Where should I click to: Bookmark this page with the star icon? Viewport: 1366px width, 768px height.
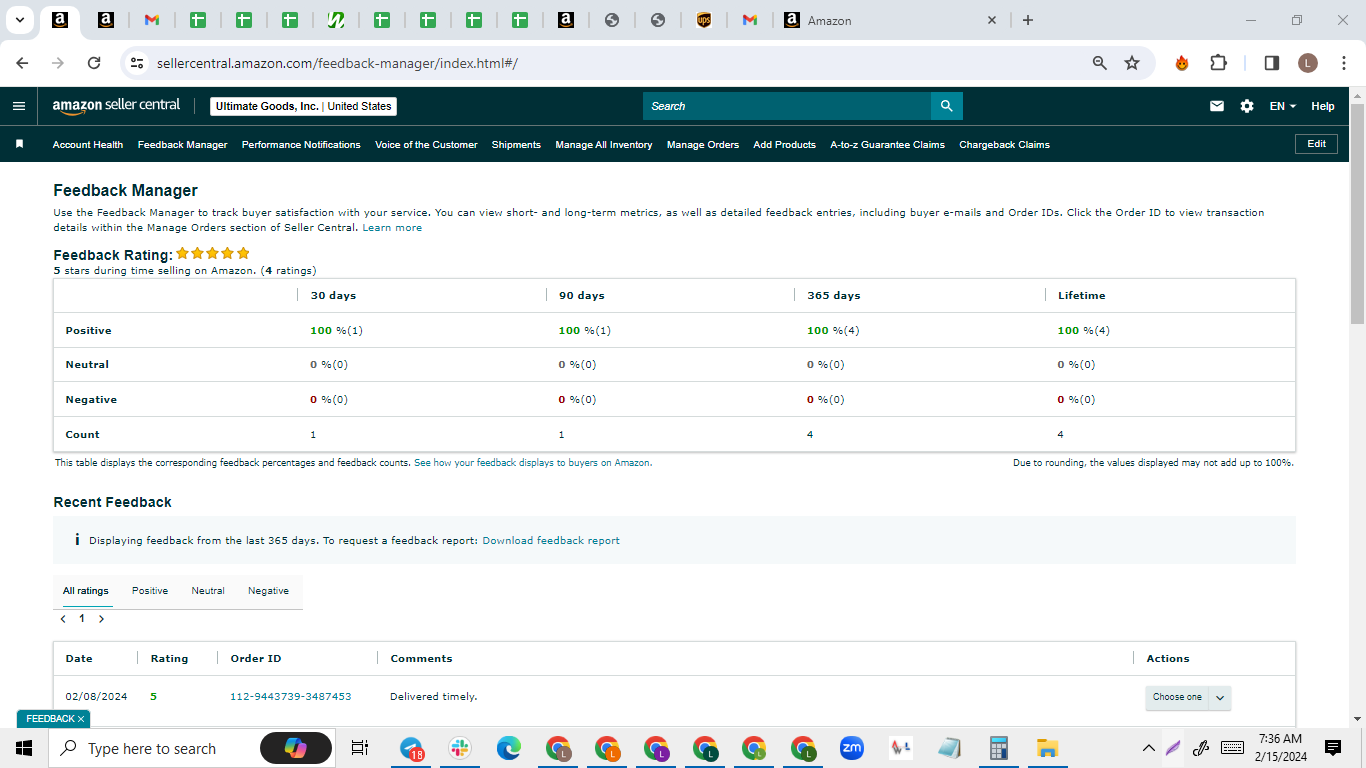(x=1132, y=63)
